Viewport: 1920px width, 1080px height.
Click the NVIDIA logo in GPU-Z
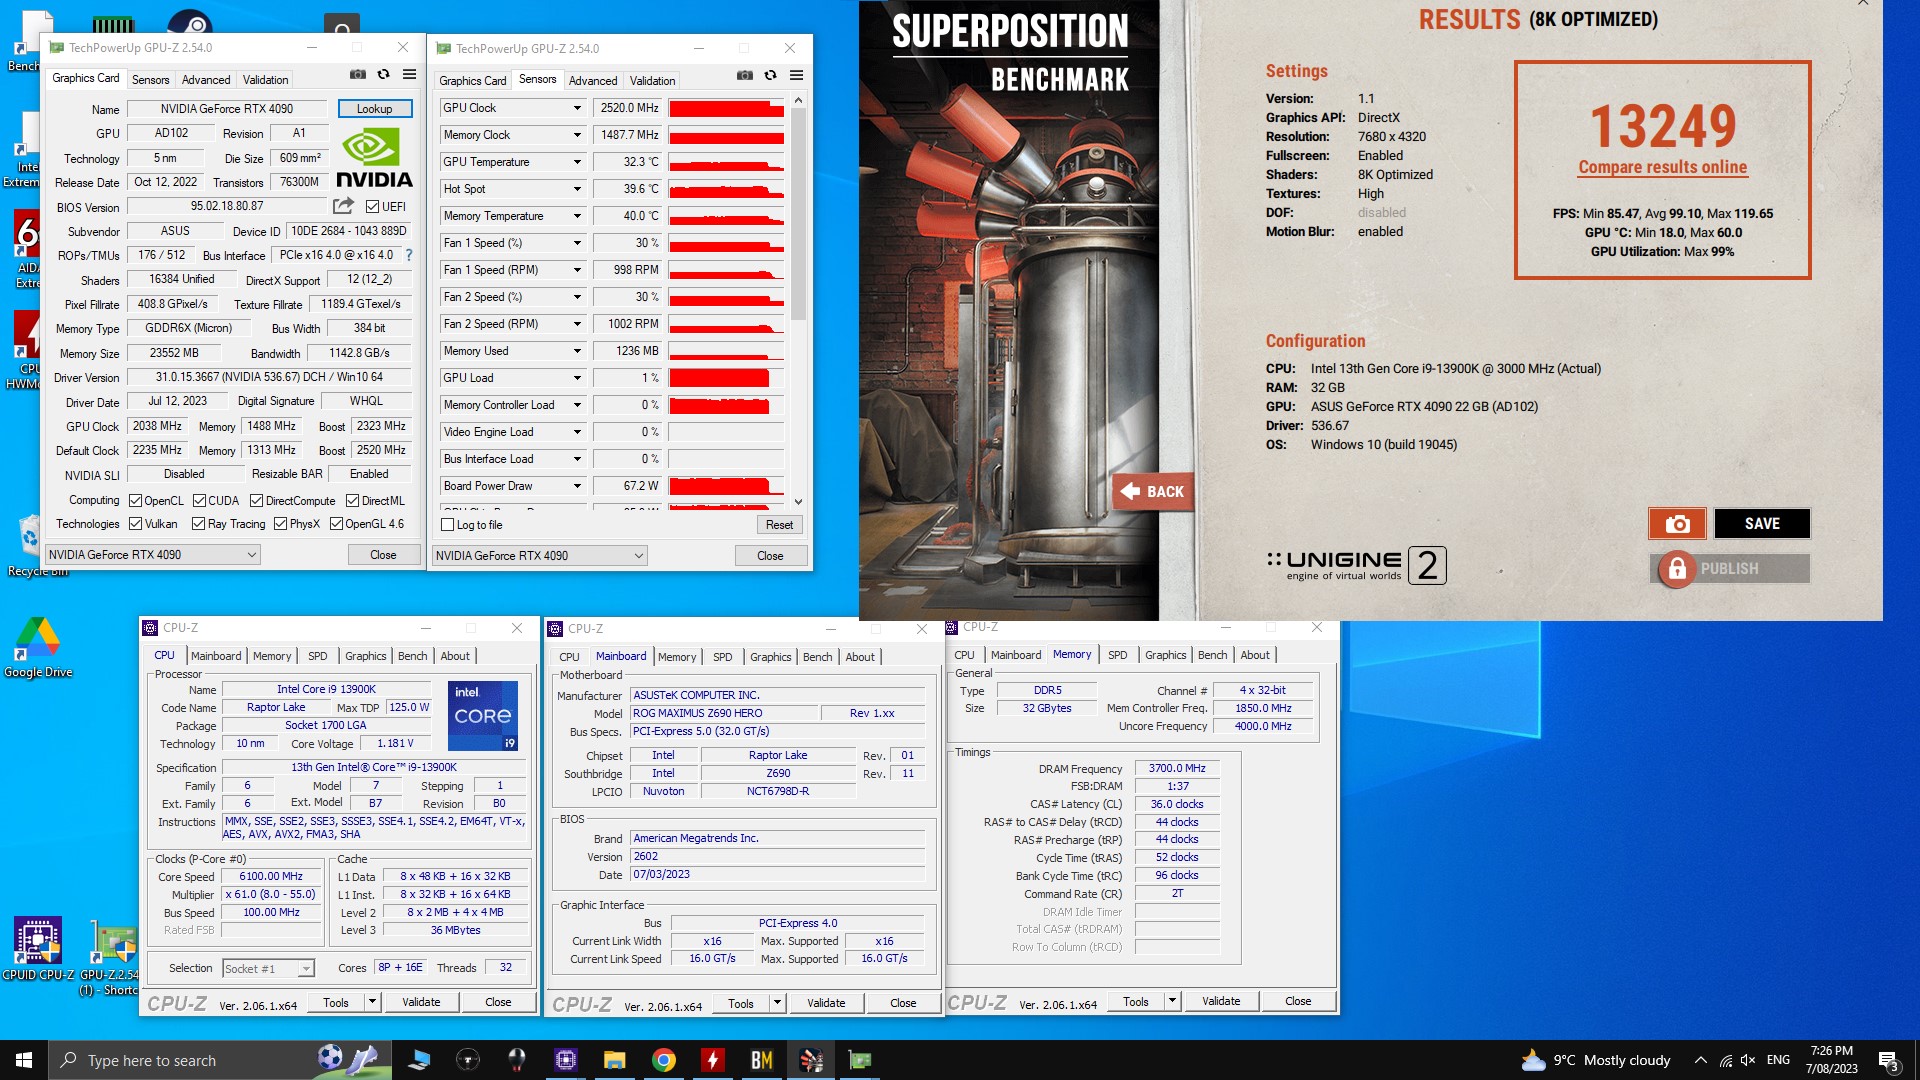374,160
